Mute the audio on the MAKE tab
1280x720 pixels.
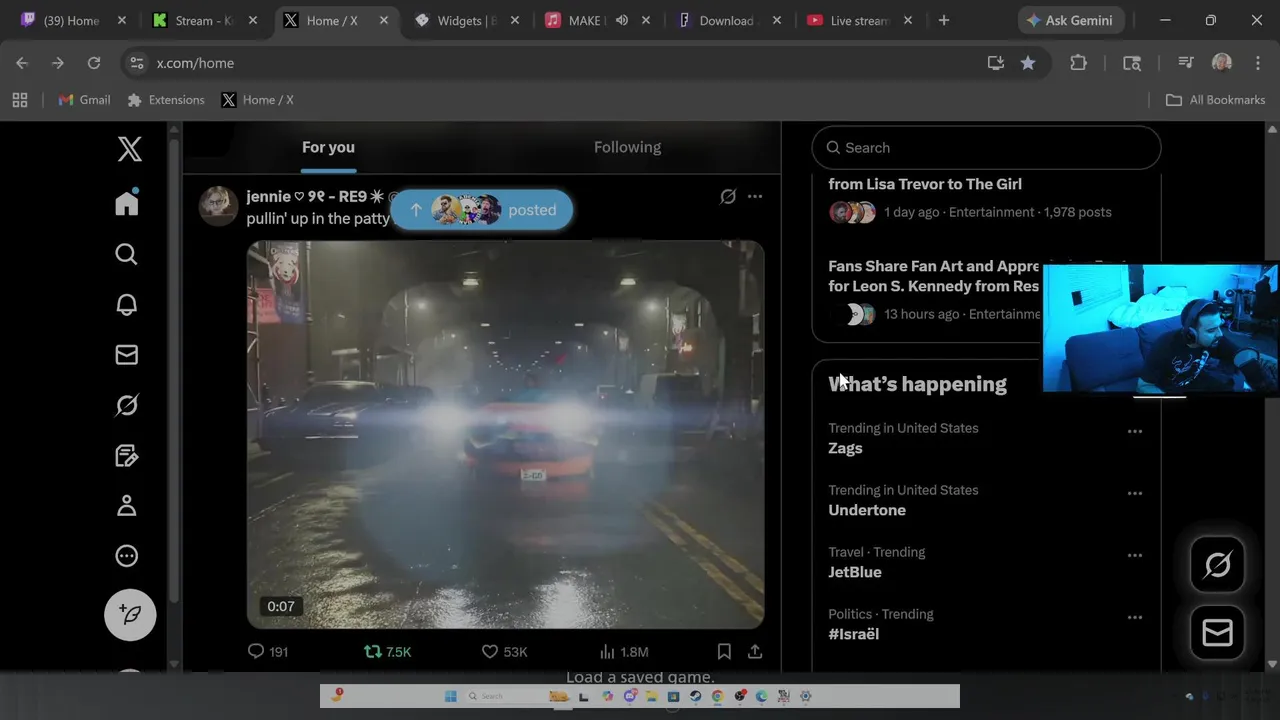click(x=622, y=20)
